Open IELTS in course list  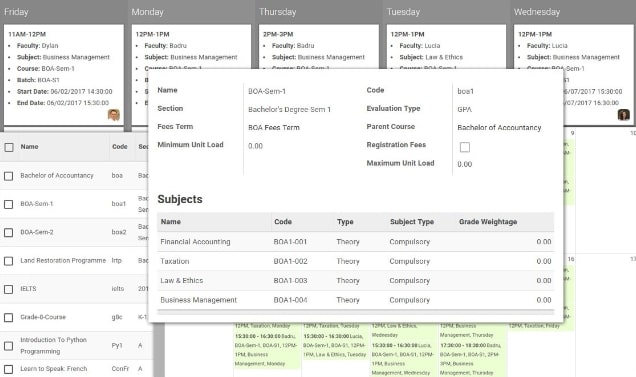[x=28, y=289]
